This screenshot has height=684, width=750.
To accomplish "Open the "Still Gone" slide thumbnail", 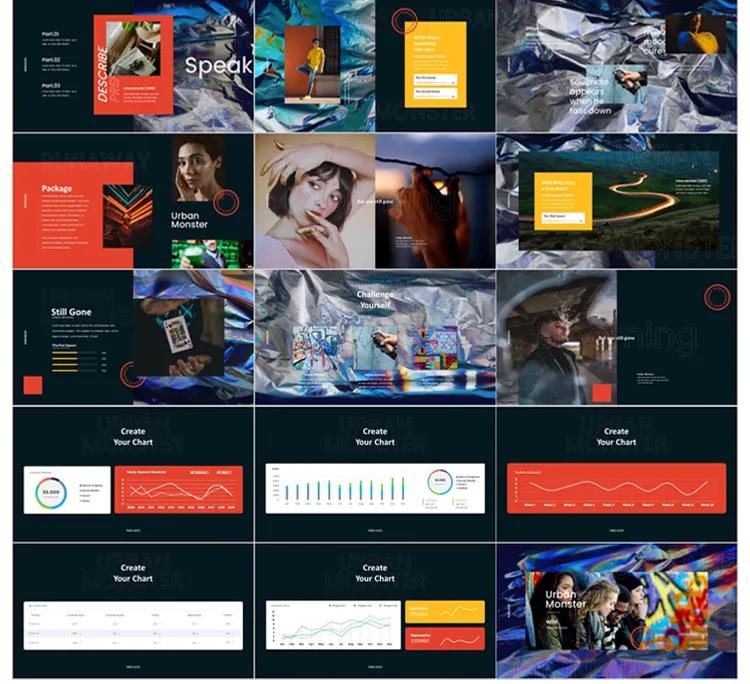I will (133, 337).
